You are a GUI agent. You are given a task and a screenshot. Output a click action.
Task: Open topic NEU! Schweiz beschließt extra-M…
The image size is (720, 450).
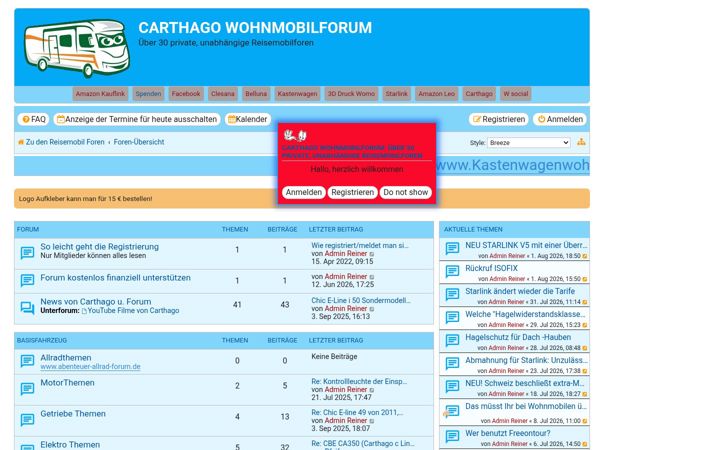(524, 383)
